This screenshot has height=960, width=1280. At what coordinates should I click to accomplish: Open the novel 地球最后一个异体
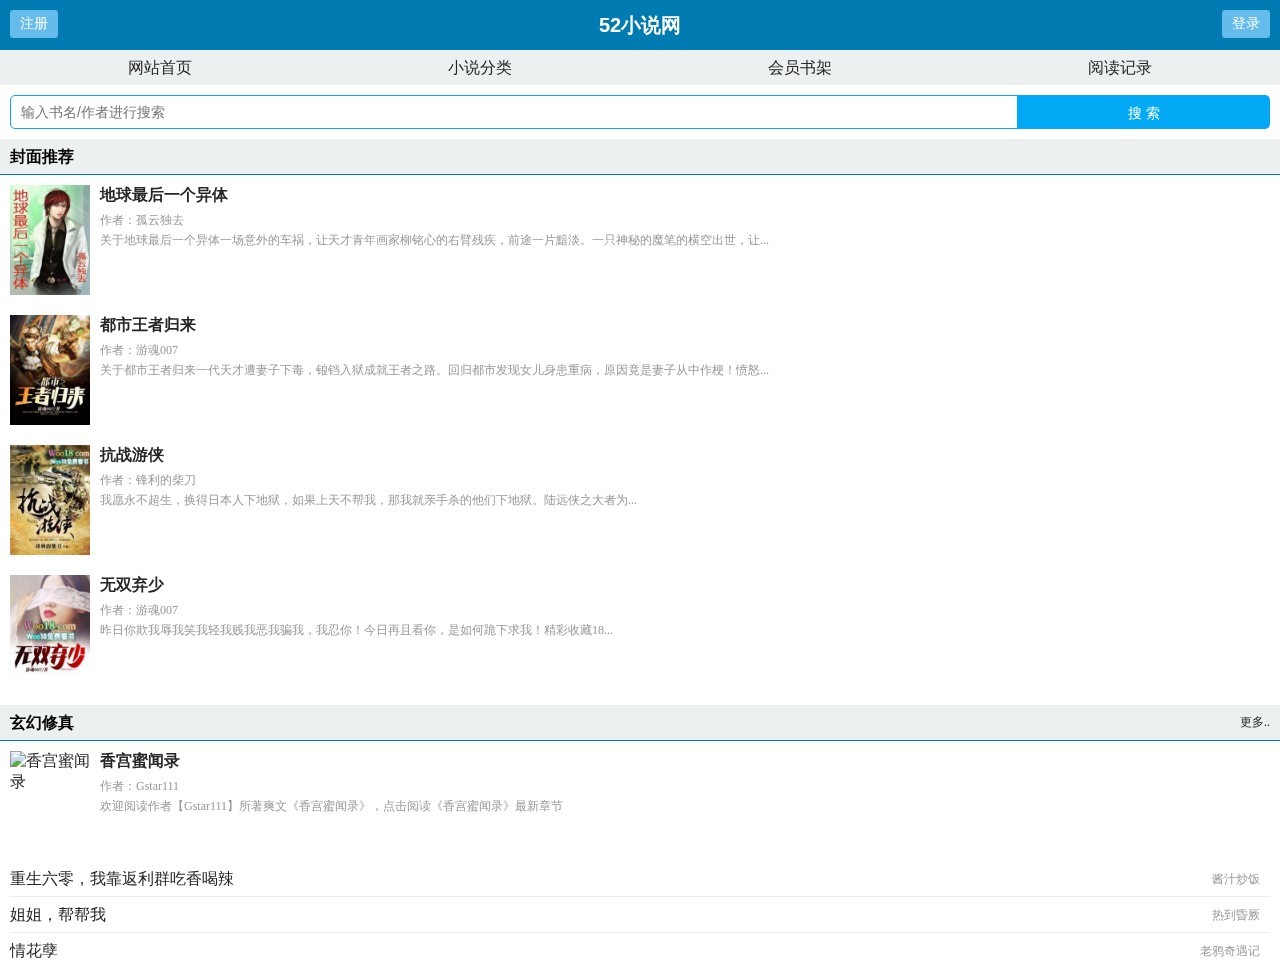click(x=162, y=195)
